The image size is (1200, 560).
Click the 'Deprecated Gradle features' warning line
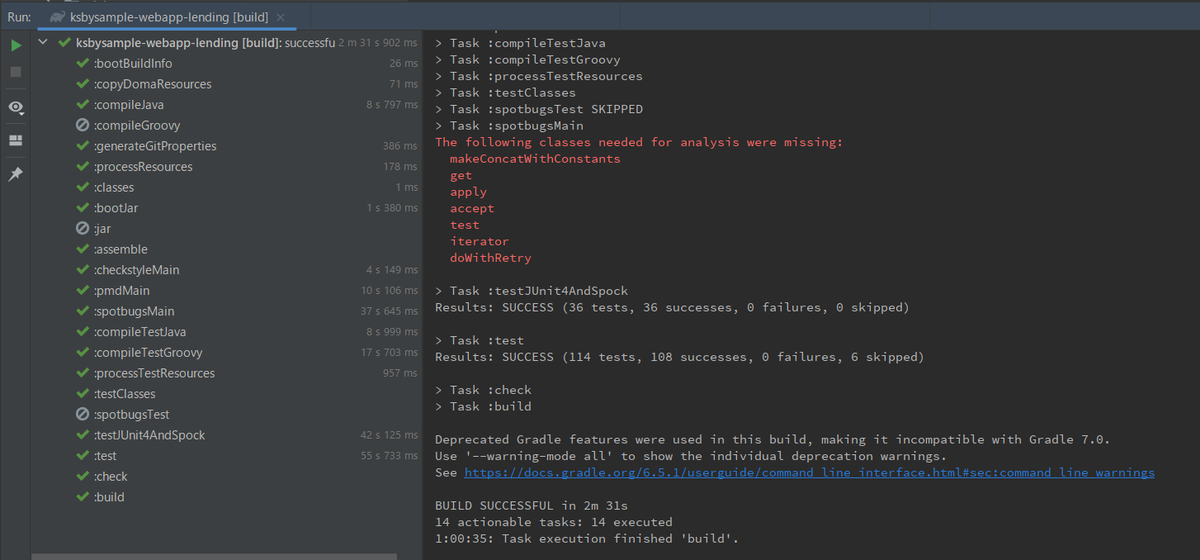772,439
